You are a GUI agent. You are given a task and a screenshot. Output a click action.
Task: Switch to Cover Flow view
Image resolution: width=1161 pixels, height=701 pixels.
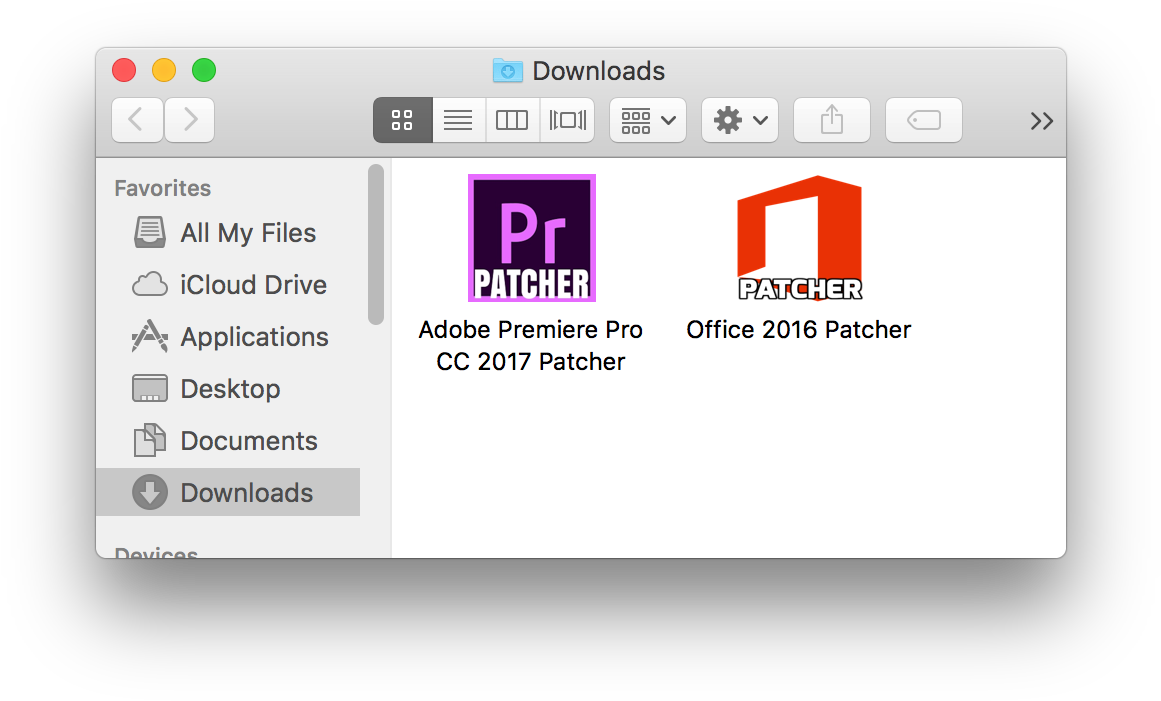[567, 121]
